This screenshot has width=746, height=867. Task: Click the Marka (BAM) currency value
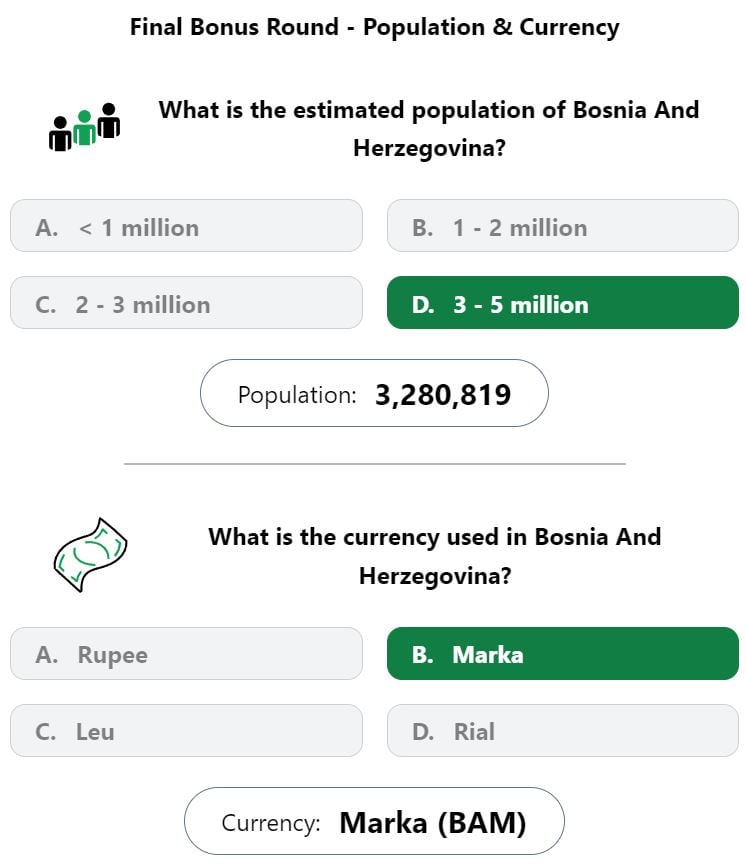point(432,823)
